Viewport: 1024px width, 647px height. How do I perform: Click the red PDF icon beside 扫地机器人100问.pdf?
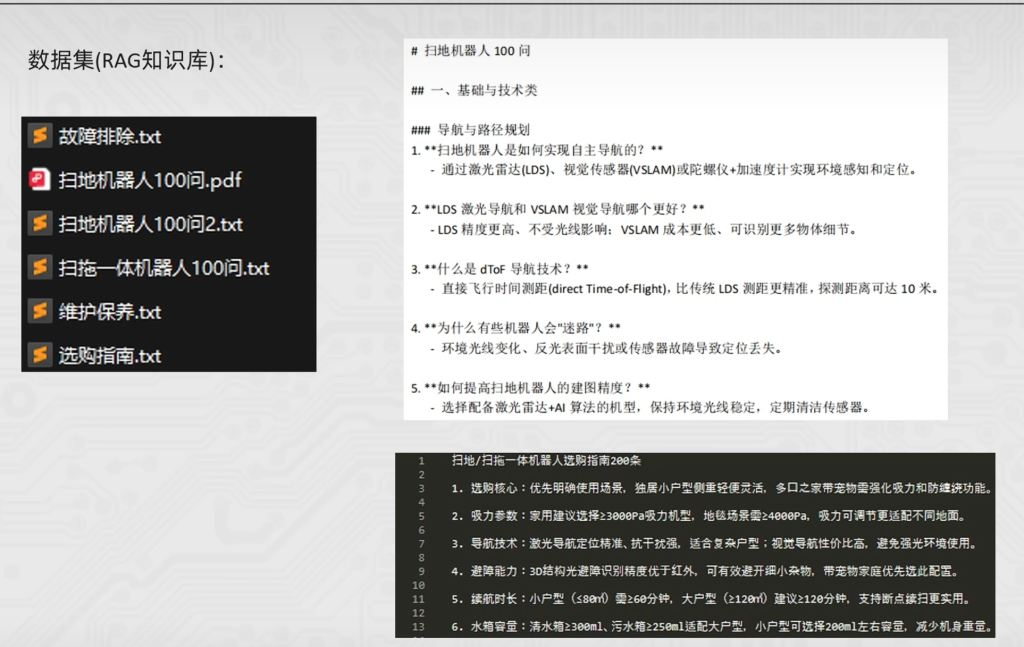[x=38, y=178]
